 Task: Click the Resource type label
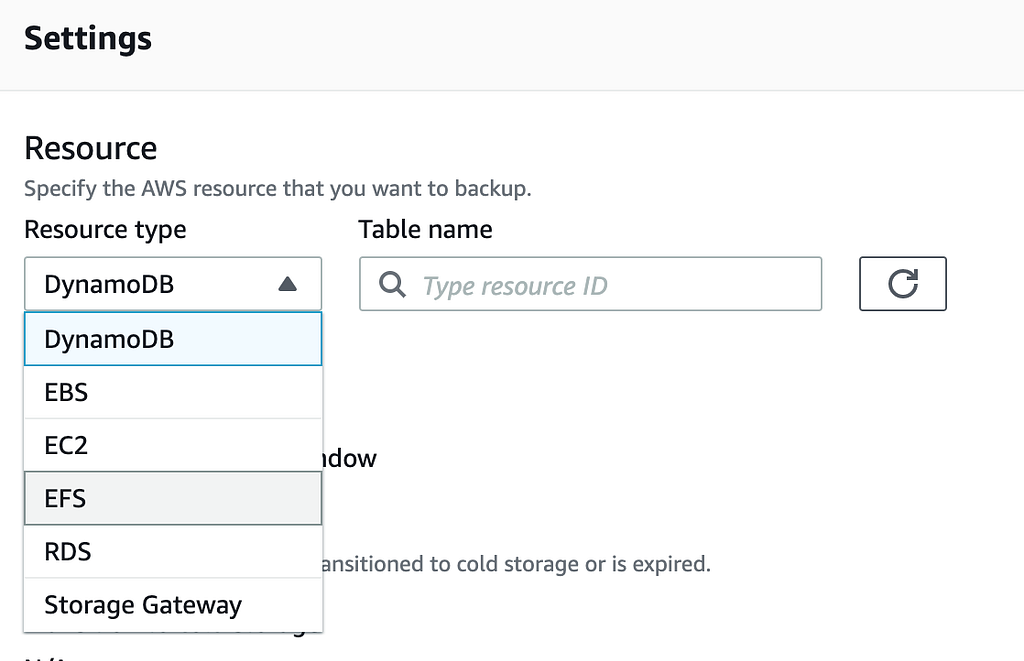pyautogui.click(x=105, y=230)
